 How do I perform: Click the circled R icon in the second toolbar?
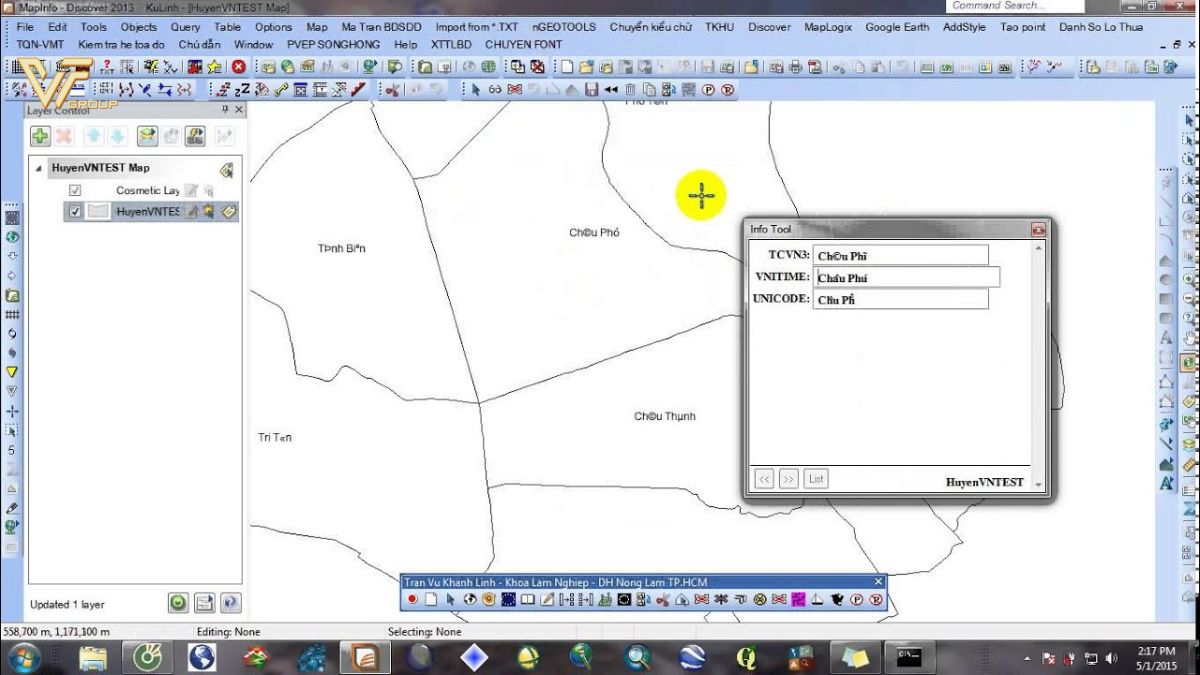coord(727,89)
